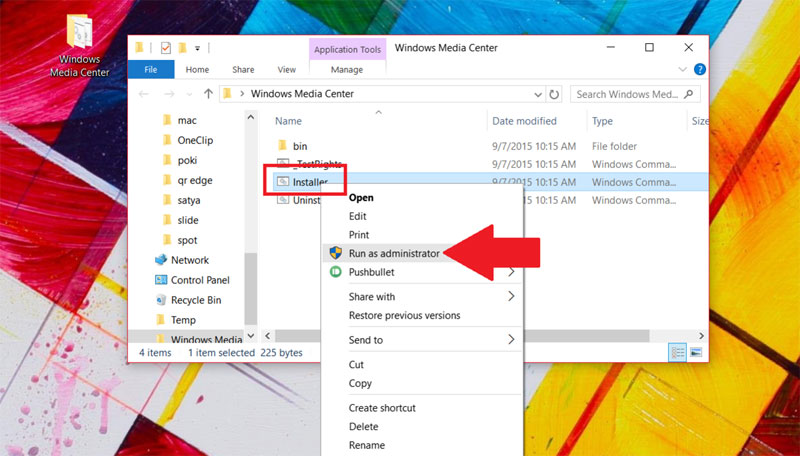
Task: Select Windows Media folder in navigation pane
Action: (199, 338)
